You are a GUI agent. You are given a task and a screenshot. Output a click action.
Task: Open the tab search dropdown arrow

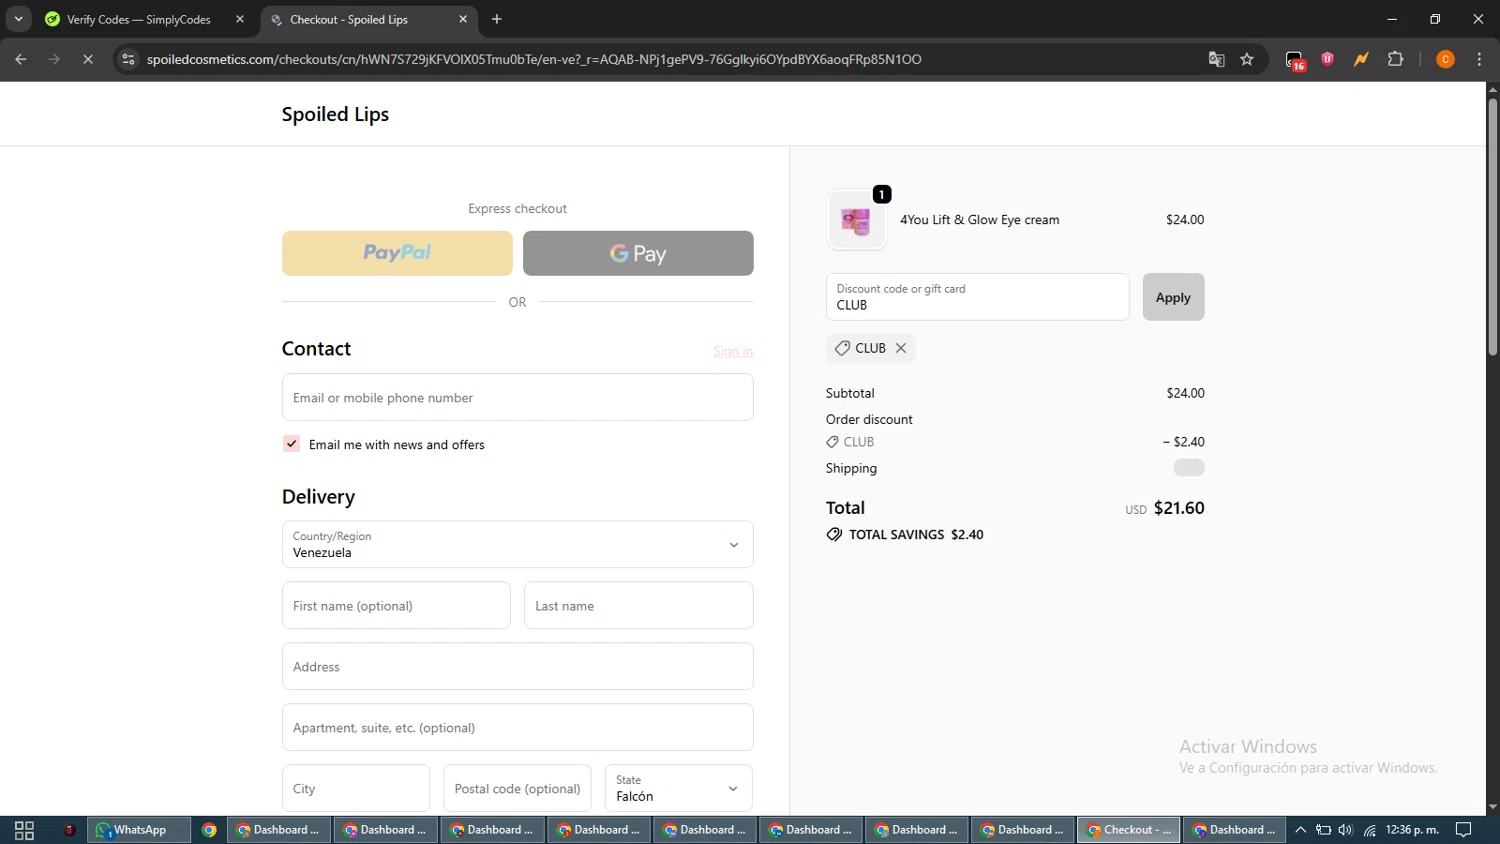[x=18, y=19]
